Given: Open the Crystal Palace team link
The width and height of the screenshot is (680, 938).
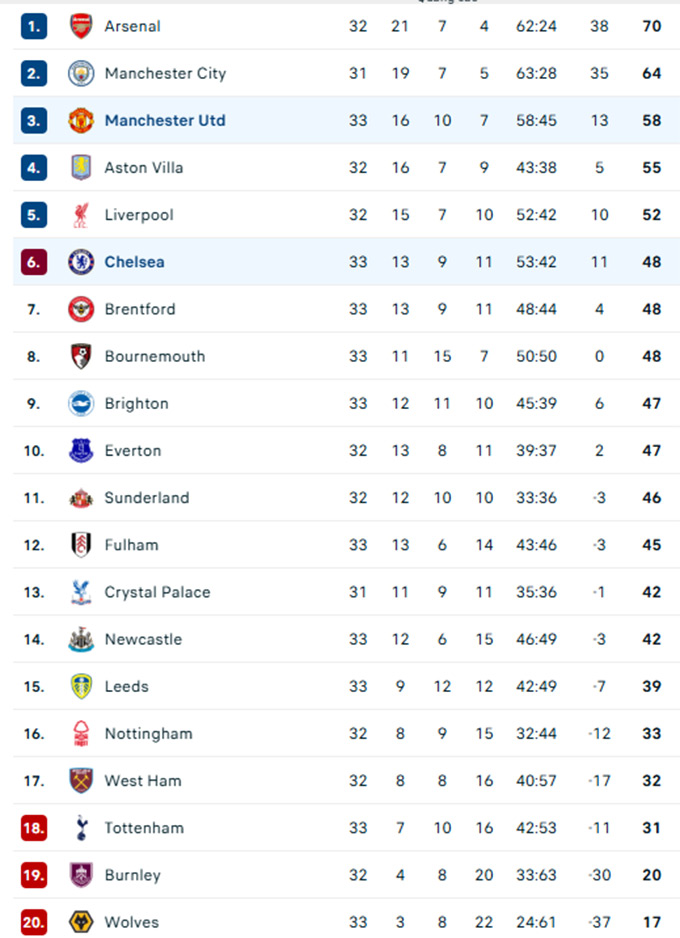Looking at the screenshot, I should 157,592.
